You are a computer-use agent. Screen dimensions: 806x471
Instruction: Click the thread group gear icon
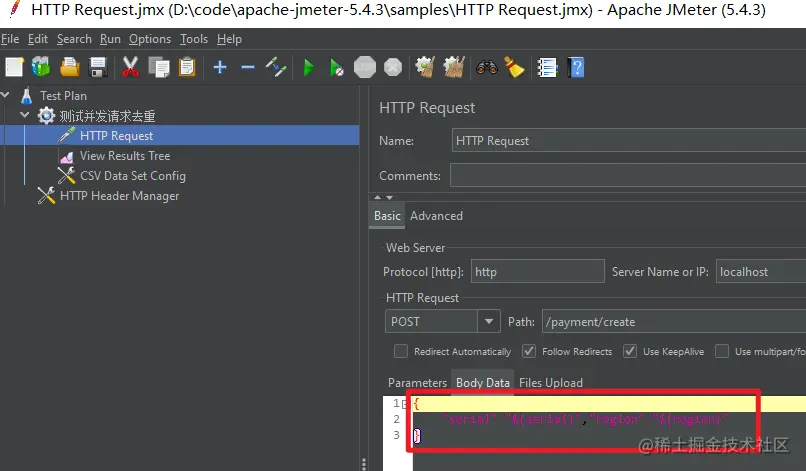(46, 116)
